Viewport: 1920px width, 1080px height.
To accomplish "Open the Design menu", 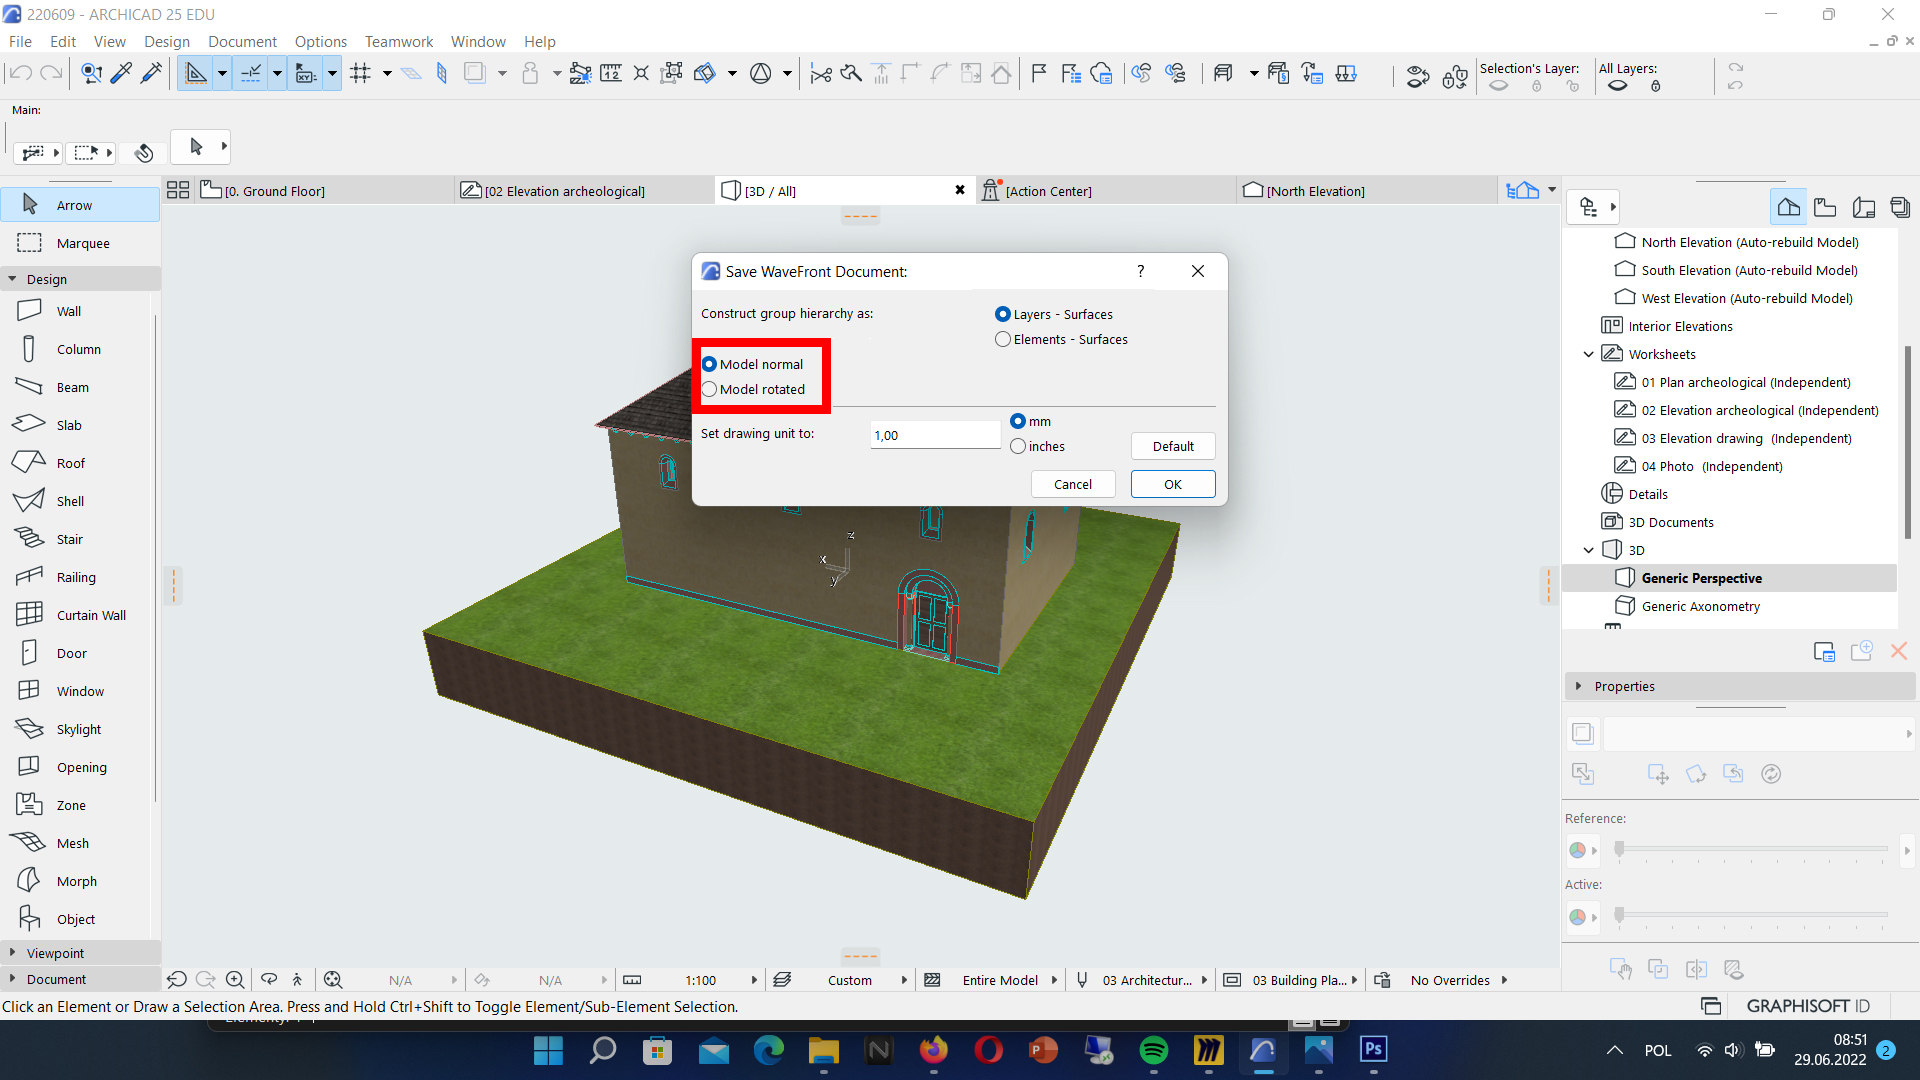I will click(x=165, y=40).
